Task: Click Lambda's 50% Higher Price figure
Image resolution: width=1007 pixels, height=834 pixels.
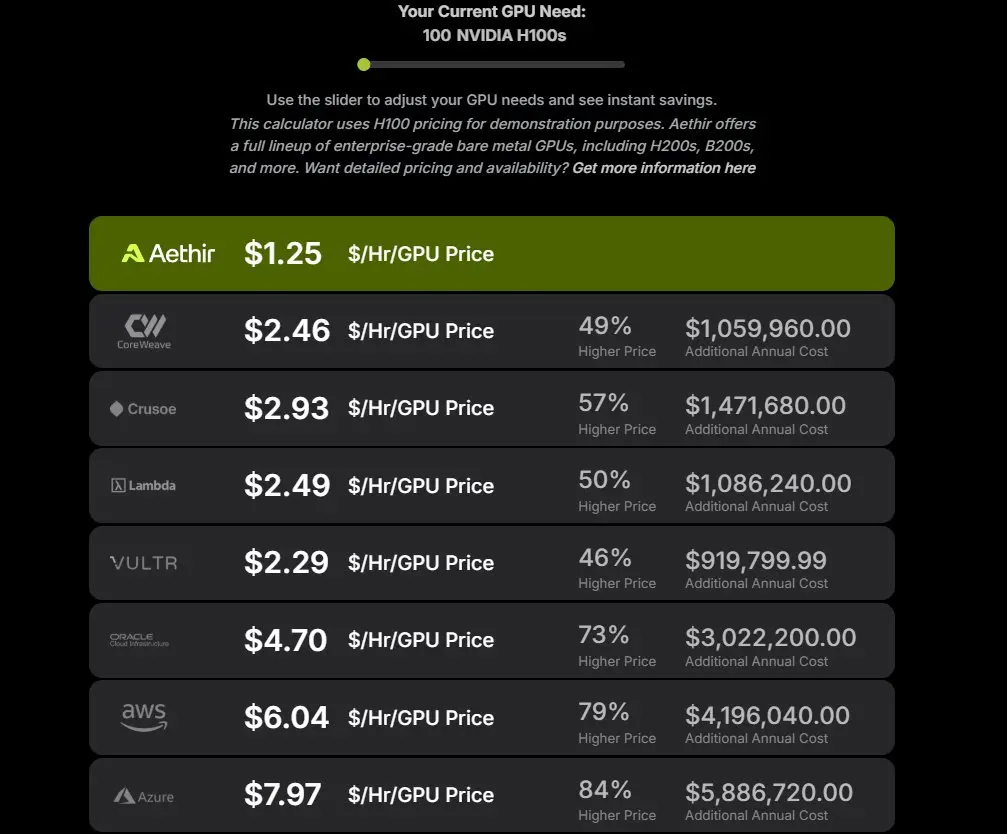Action: 604,480
